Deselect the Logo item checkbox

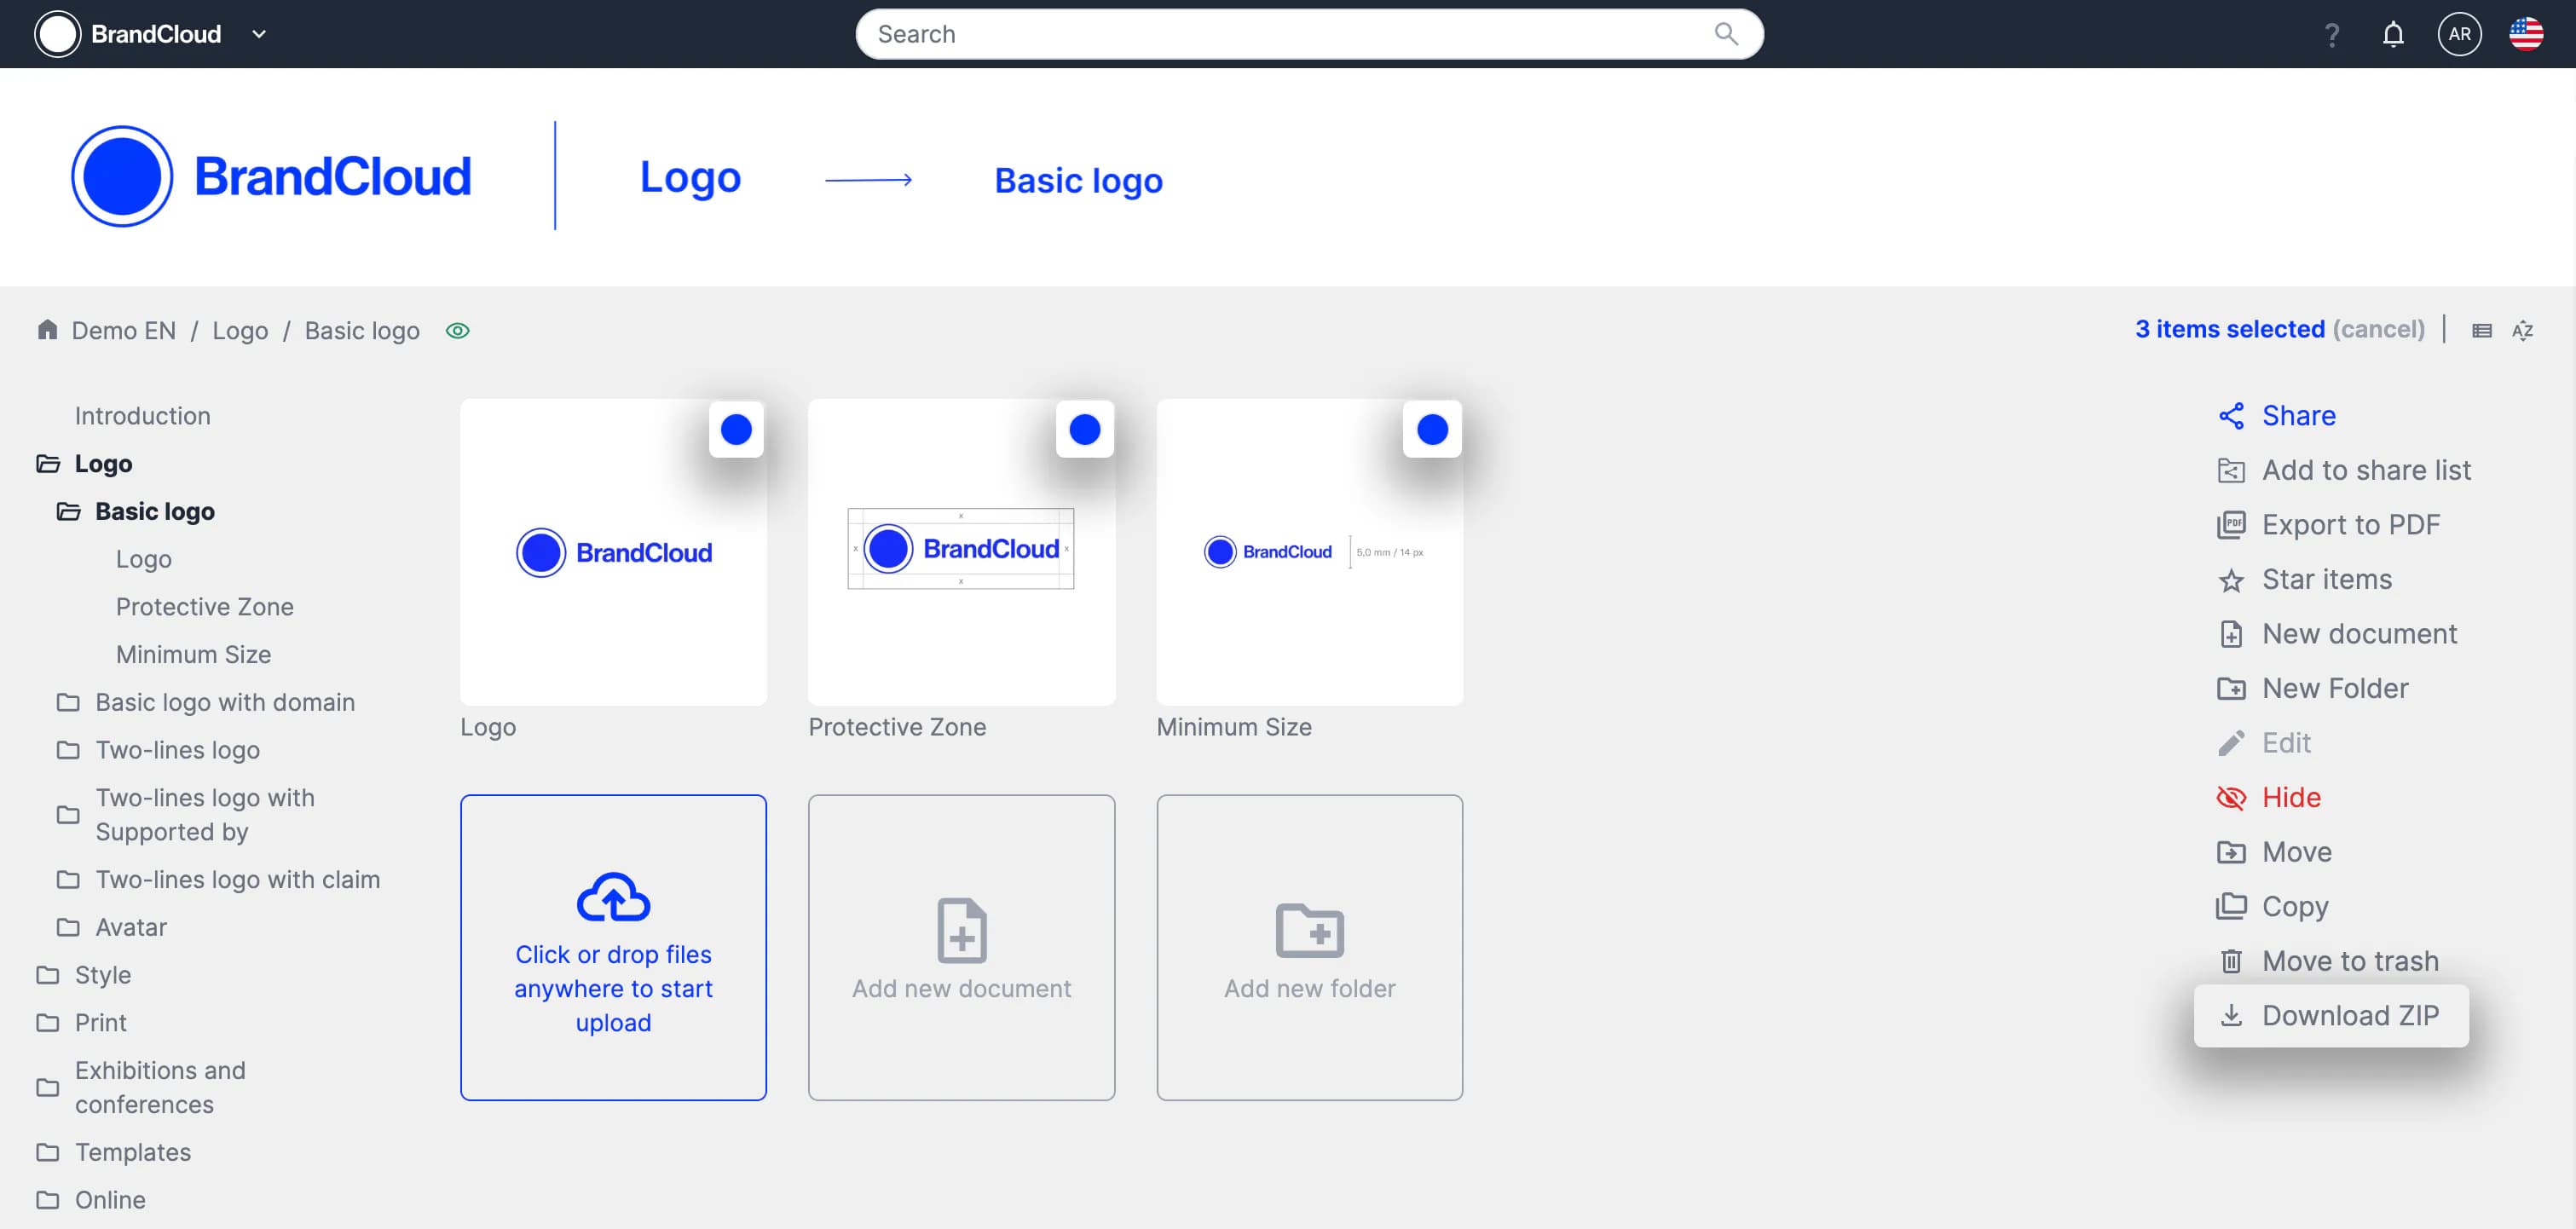click(736, 430)
